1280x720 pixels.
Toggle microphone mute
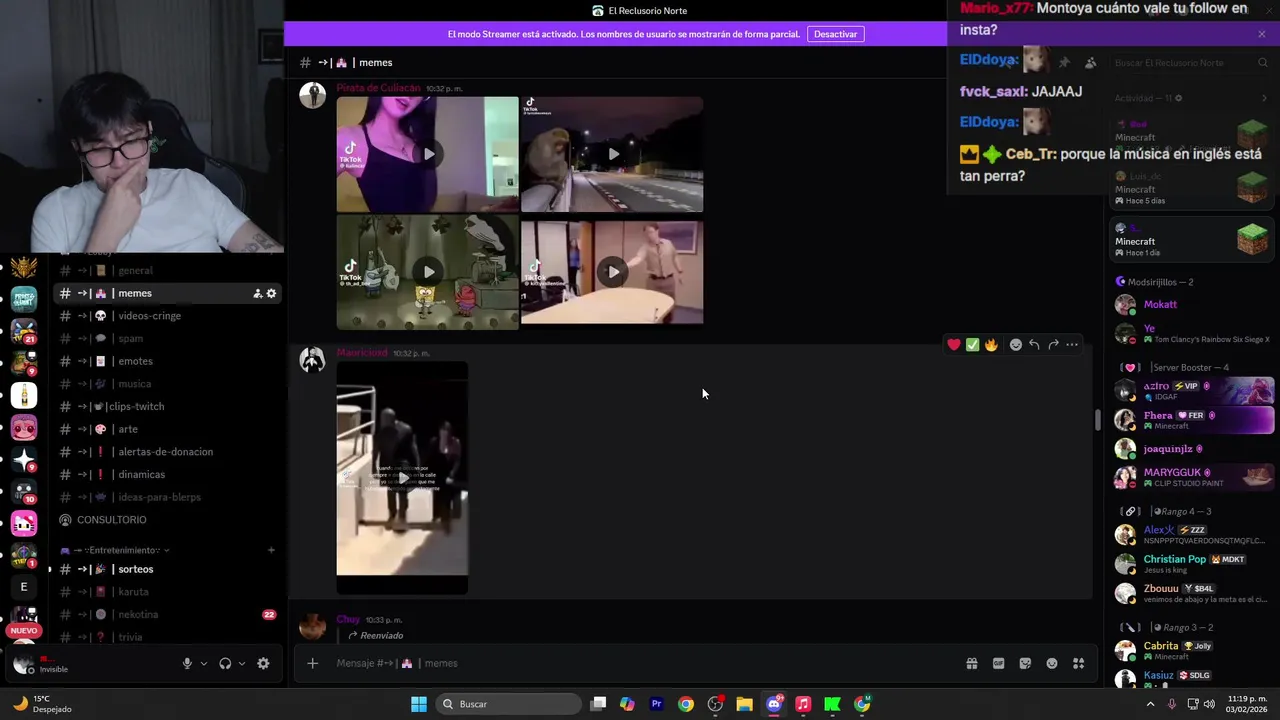(x=187, y=663)
